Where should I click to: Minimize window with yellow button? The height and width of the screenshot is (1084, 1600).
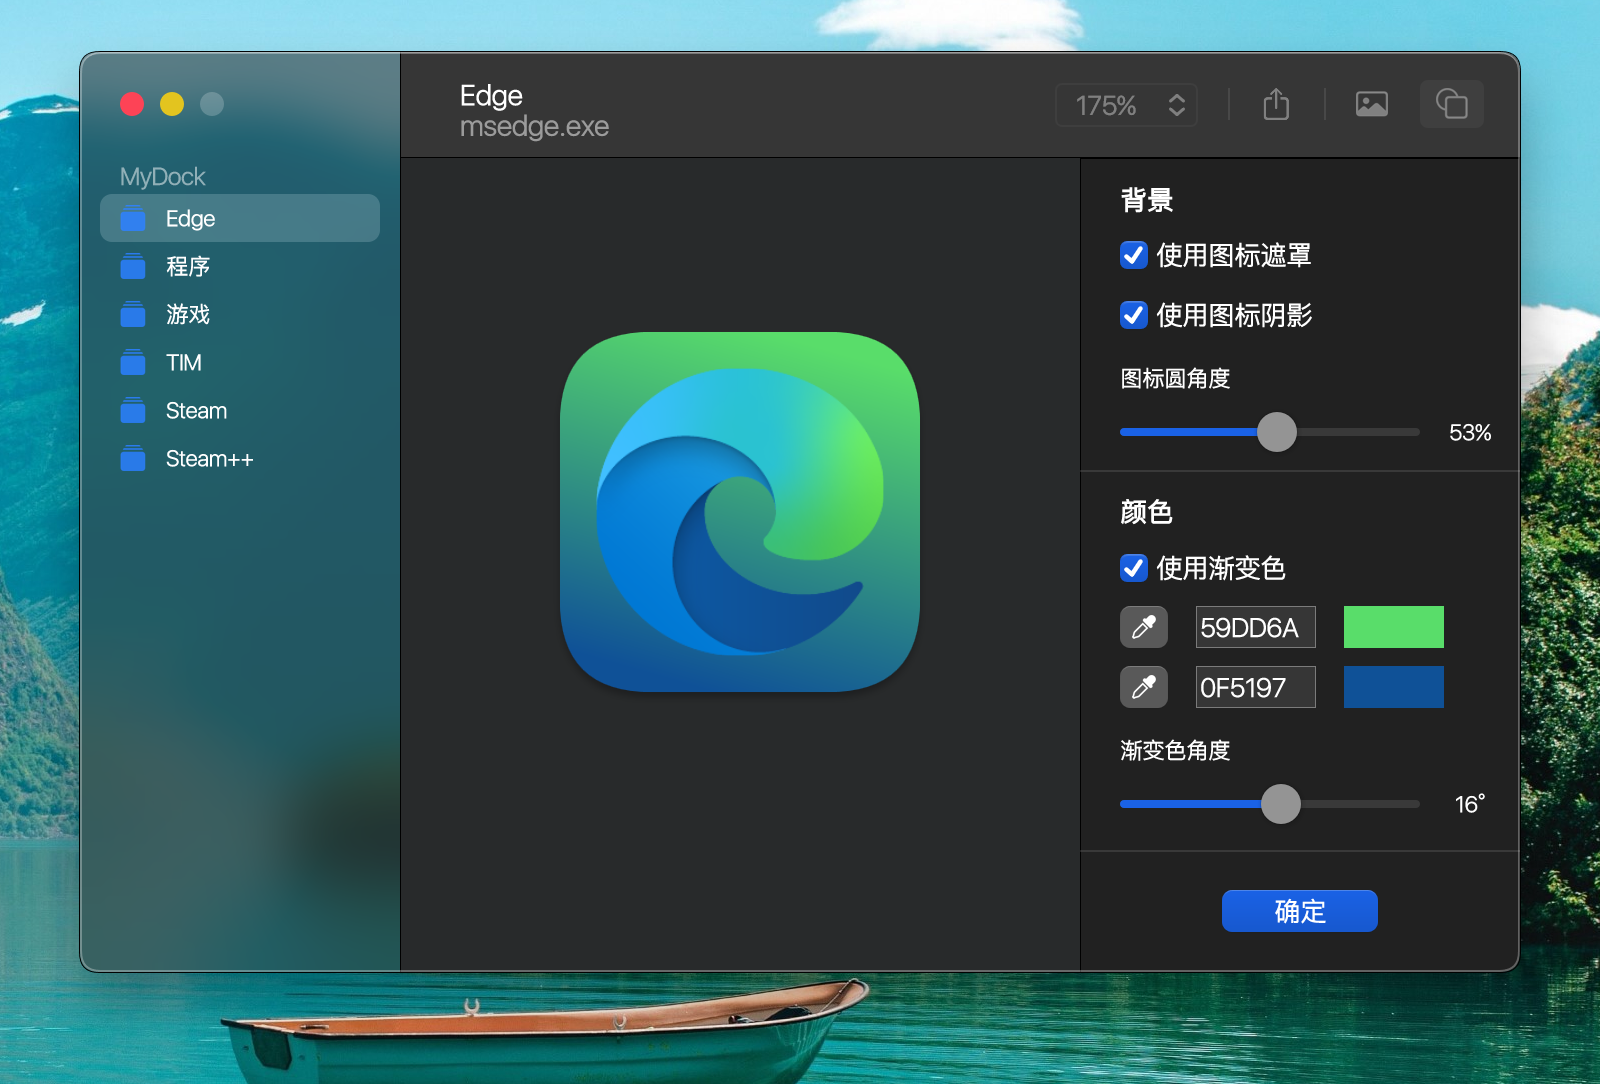(172, 104)
